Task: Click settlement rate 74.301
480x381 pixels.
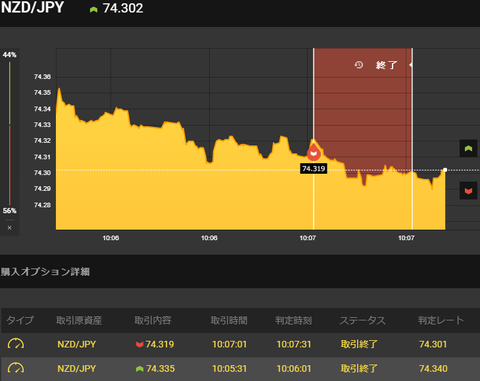Action: point(433,344)
